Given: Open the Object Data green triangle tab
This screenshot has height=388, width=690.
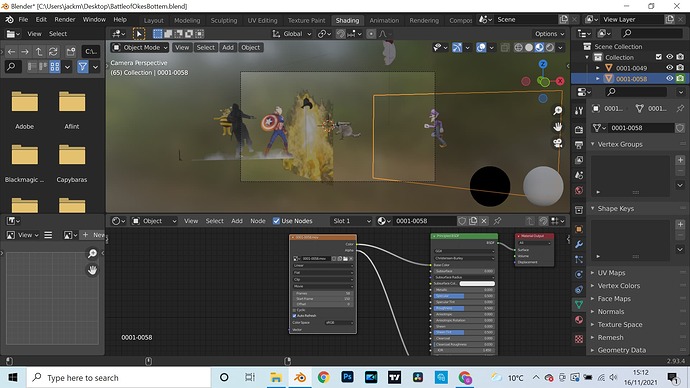Looking at the screenshot, I should pyautogui.click(x=579, y=304).
